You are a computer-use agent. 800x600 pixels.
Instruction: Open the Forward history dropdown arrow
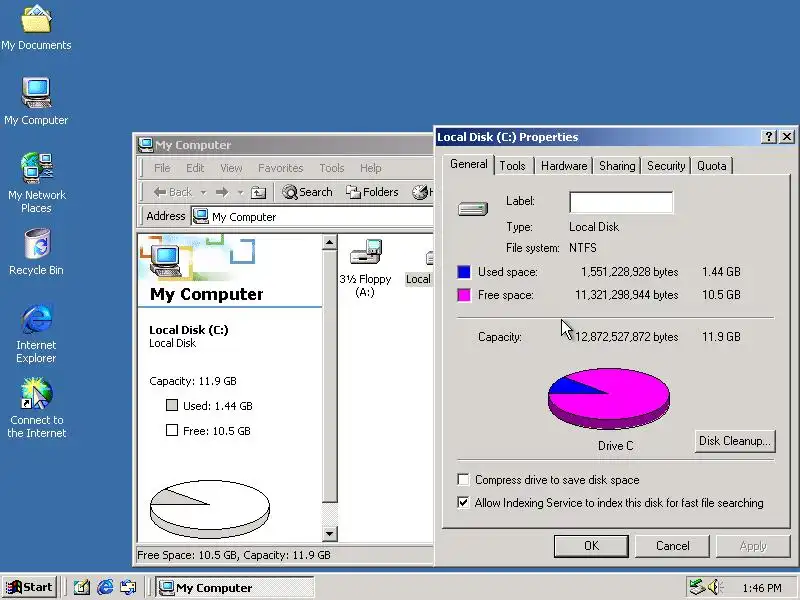coord(240,193)
